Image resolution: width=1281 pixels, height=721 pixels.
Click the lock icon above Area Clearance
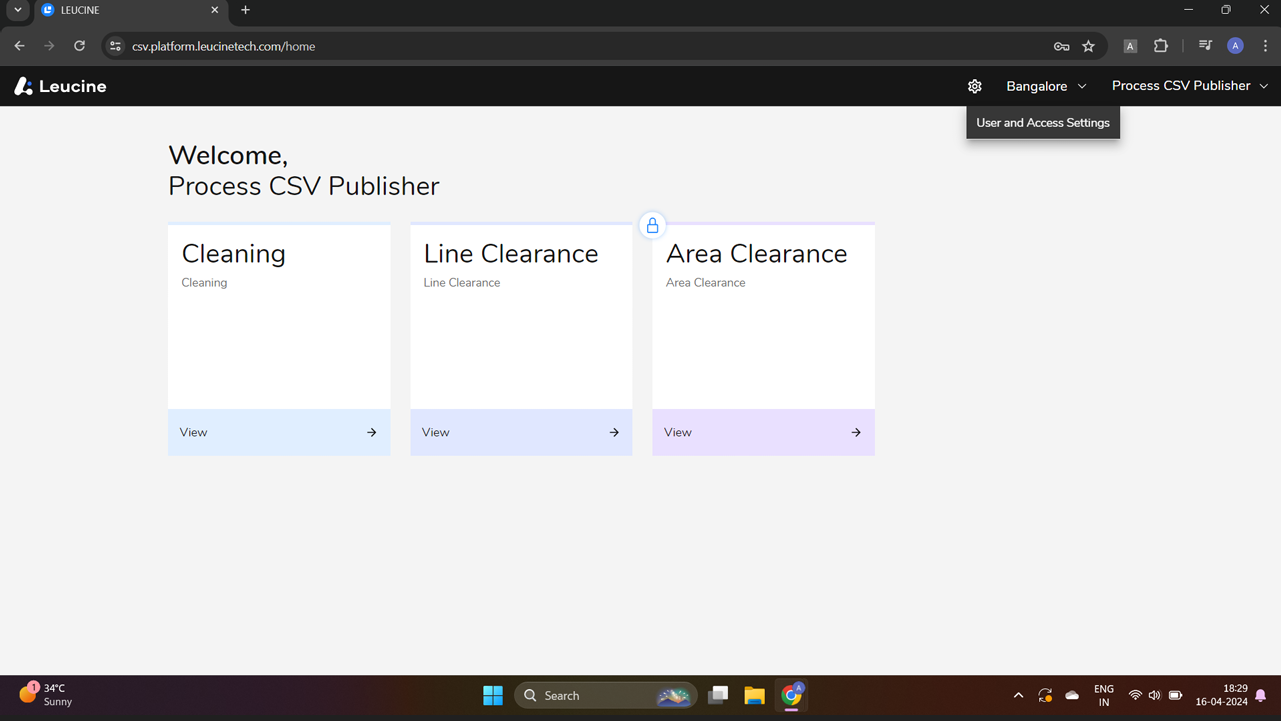[652, 226]
